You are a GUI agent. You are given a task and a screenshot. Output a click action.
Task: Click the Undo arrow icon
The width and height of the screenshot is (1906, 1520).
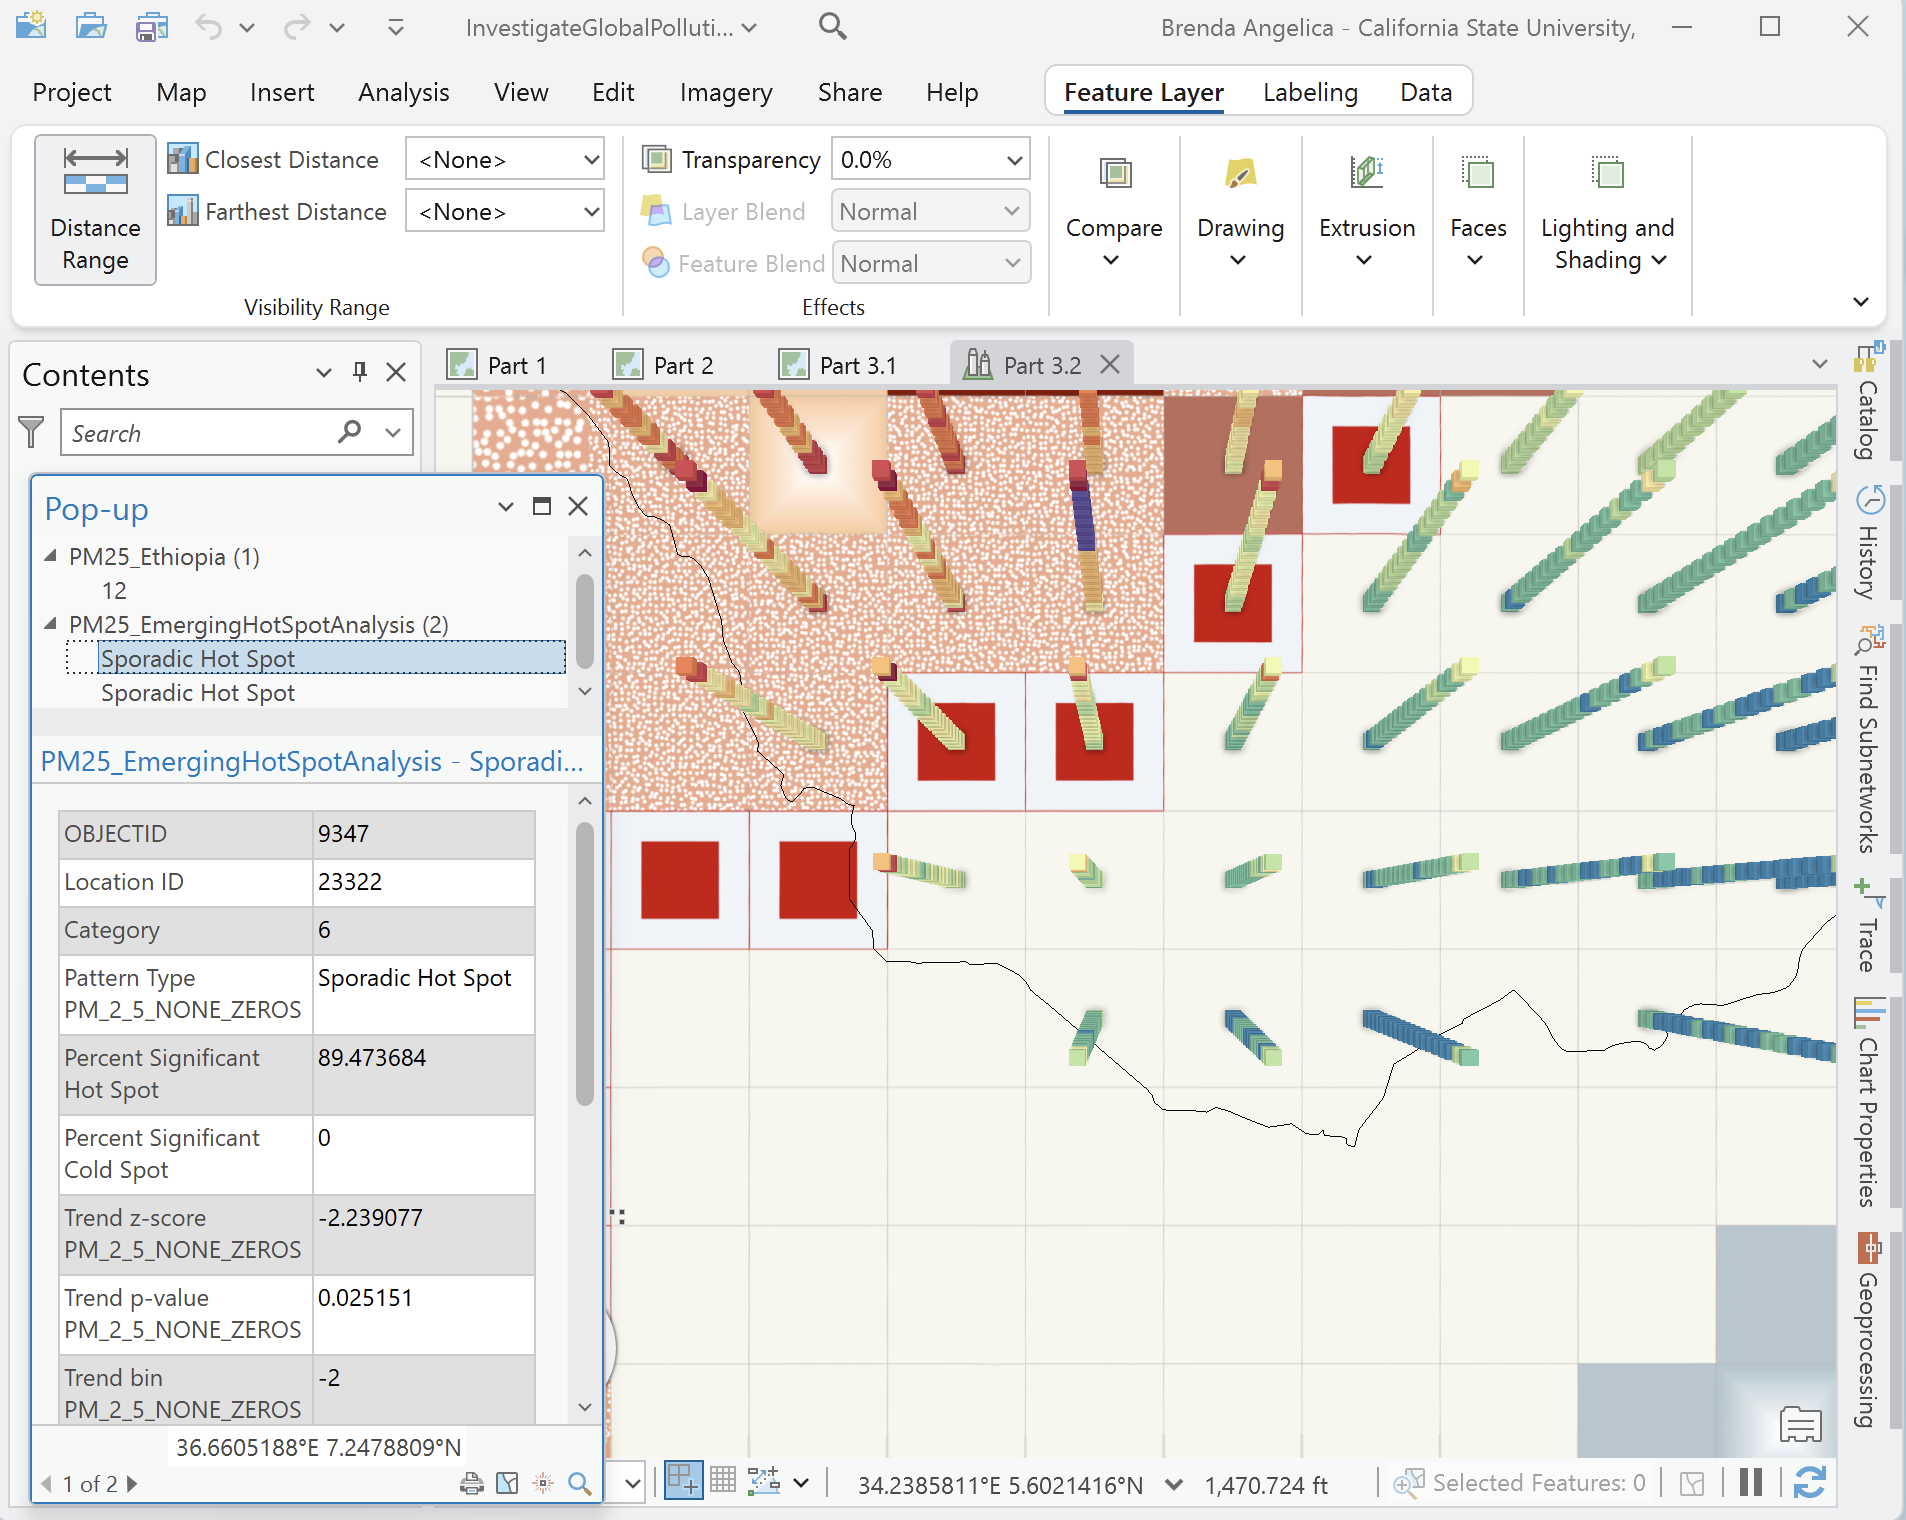[209, 27]
